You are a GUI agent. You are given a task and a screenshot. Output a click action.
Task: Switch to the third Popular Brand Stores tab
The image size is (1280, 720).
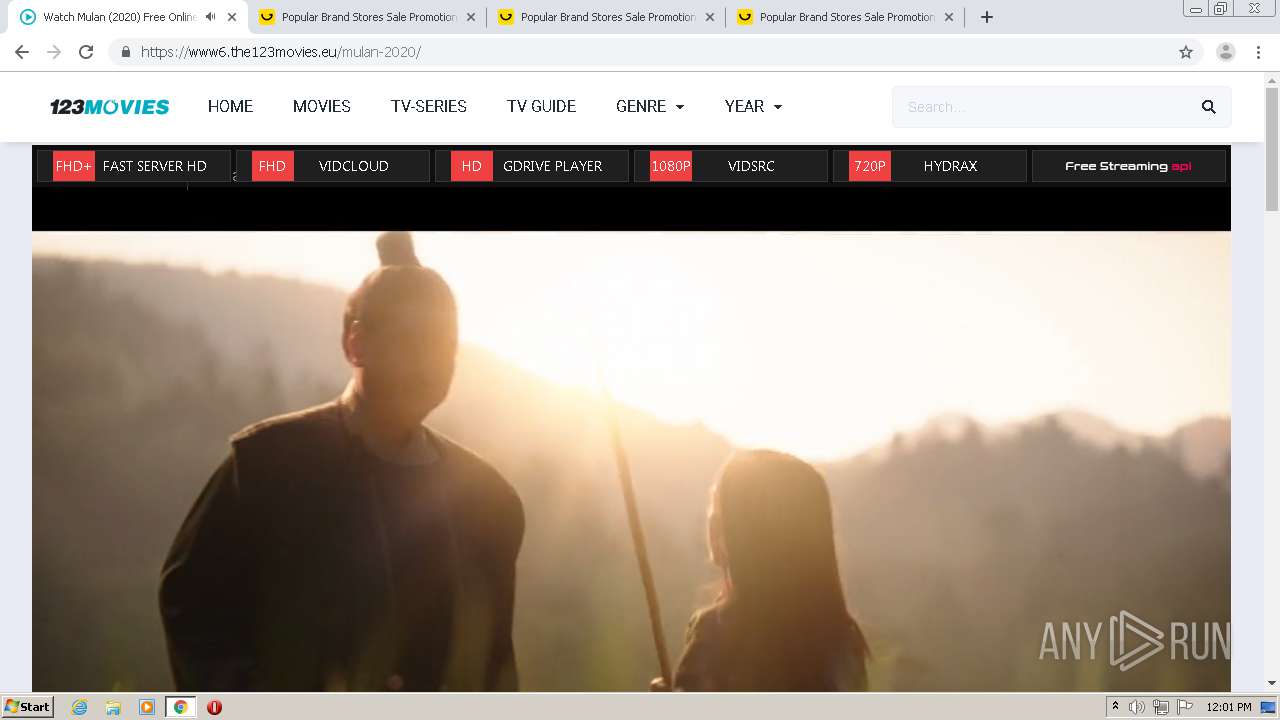click(x=845, y=17)
